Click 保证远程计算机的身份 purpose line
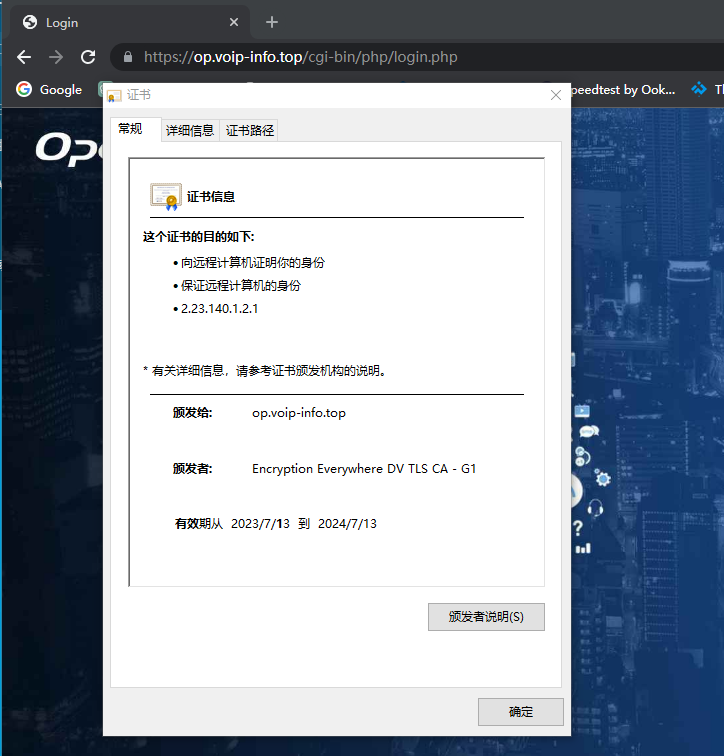 241,285
